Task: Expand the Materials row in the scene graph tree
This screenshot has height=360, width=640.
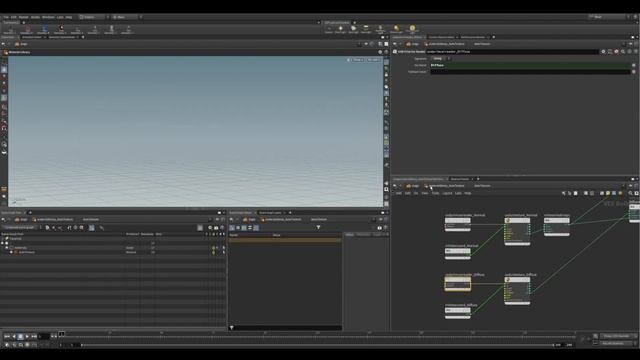Action: (x=7, y=248)
